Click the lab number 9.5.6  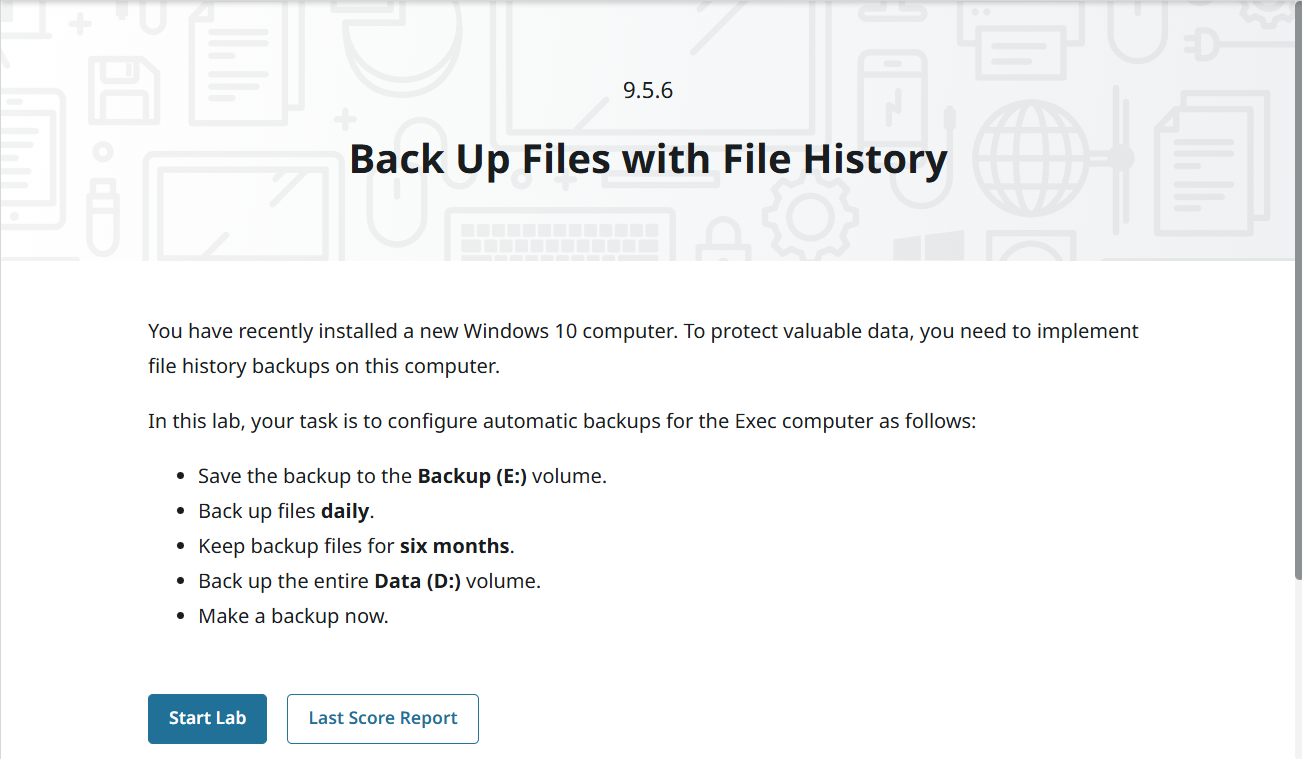click(648, 90)
